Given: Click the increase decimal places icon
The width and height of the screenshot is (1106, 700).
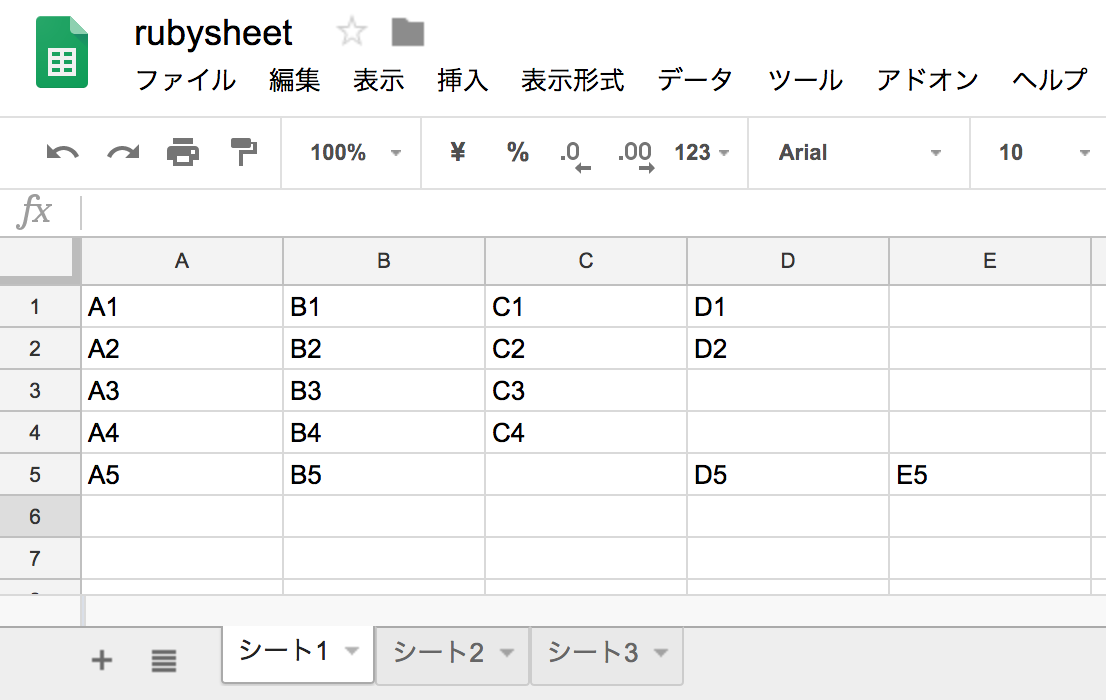Looking at the screenshot, I should (638, 153).
